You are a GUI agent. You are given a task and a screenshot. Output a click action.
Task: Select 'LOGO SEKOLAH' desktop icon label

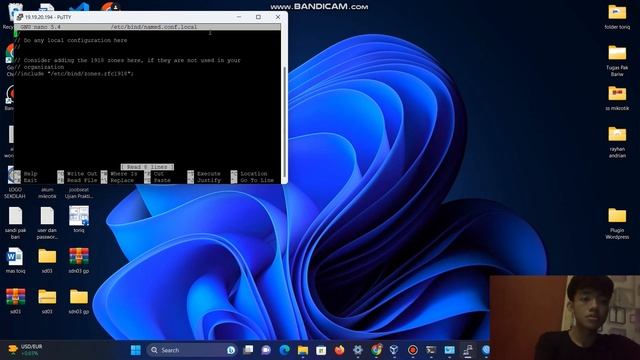point(15,193)
